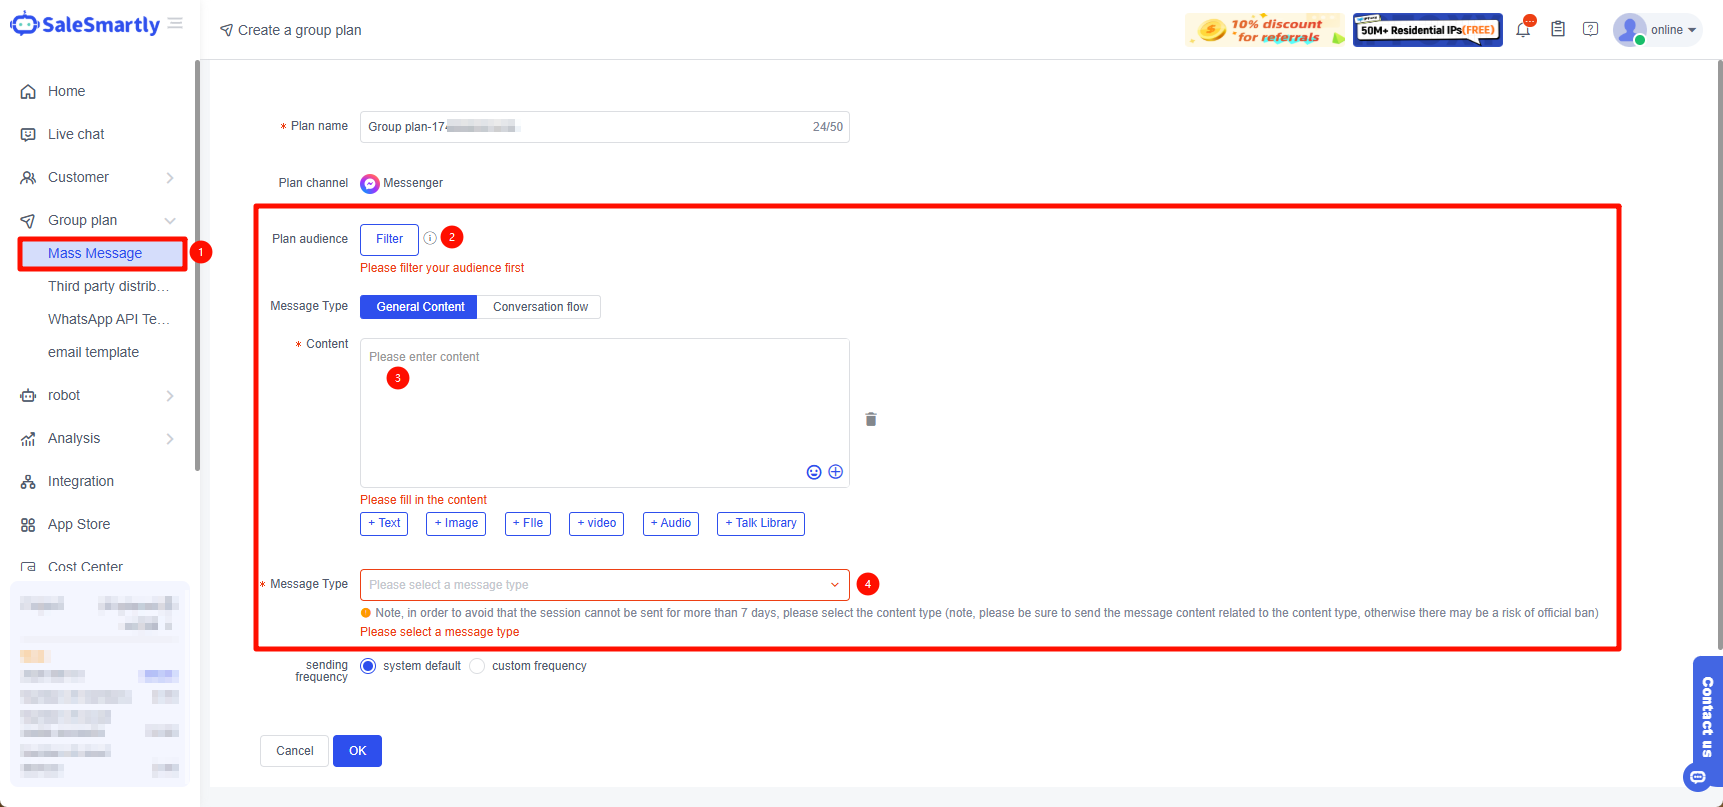This screenshot has width=1723, height=807.
Task: Switch message type to Conversation flow
Action: point(540,307)
